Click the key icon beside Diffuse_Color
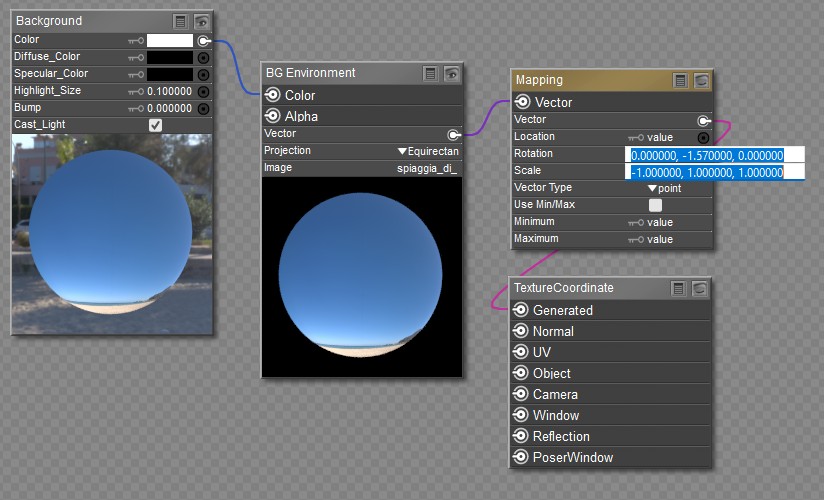Screen dimensions: 824x500 (136, 58)
